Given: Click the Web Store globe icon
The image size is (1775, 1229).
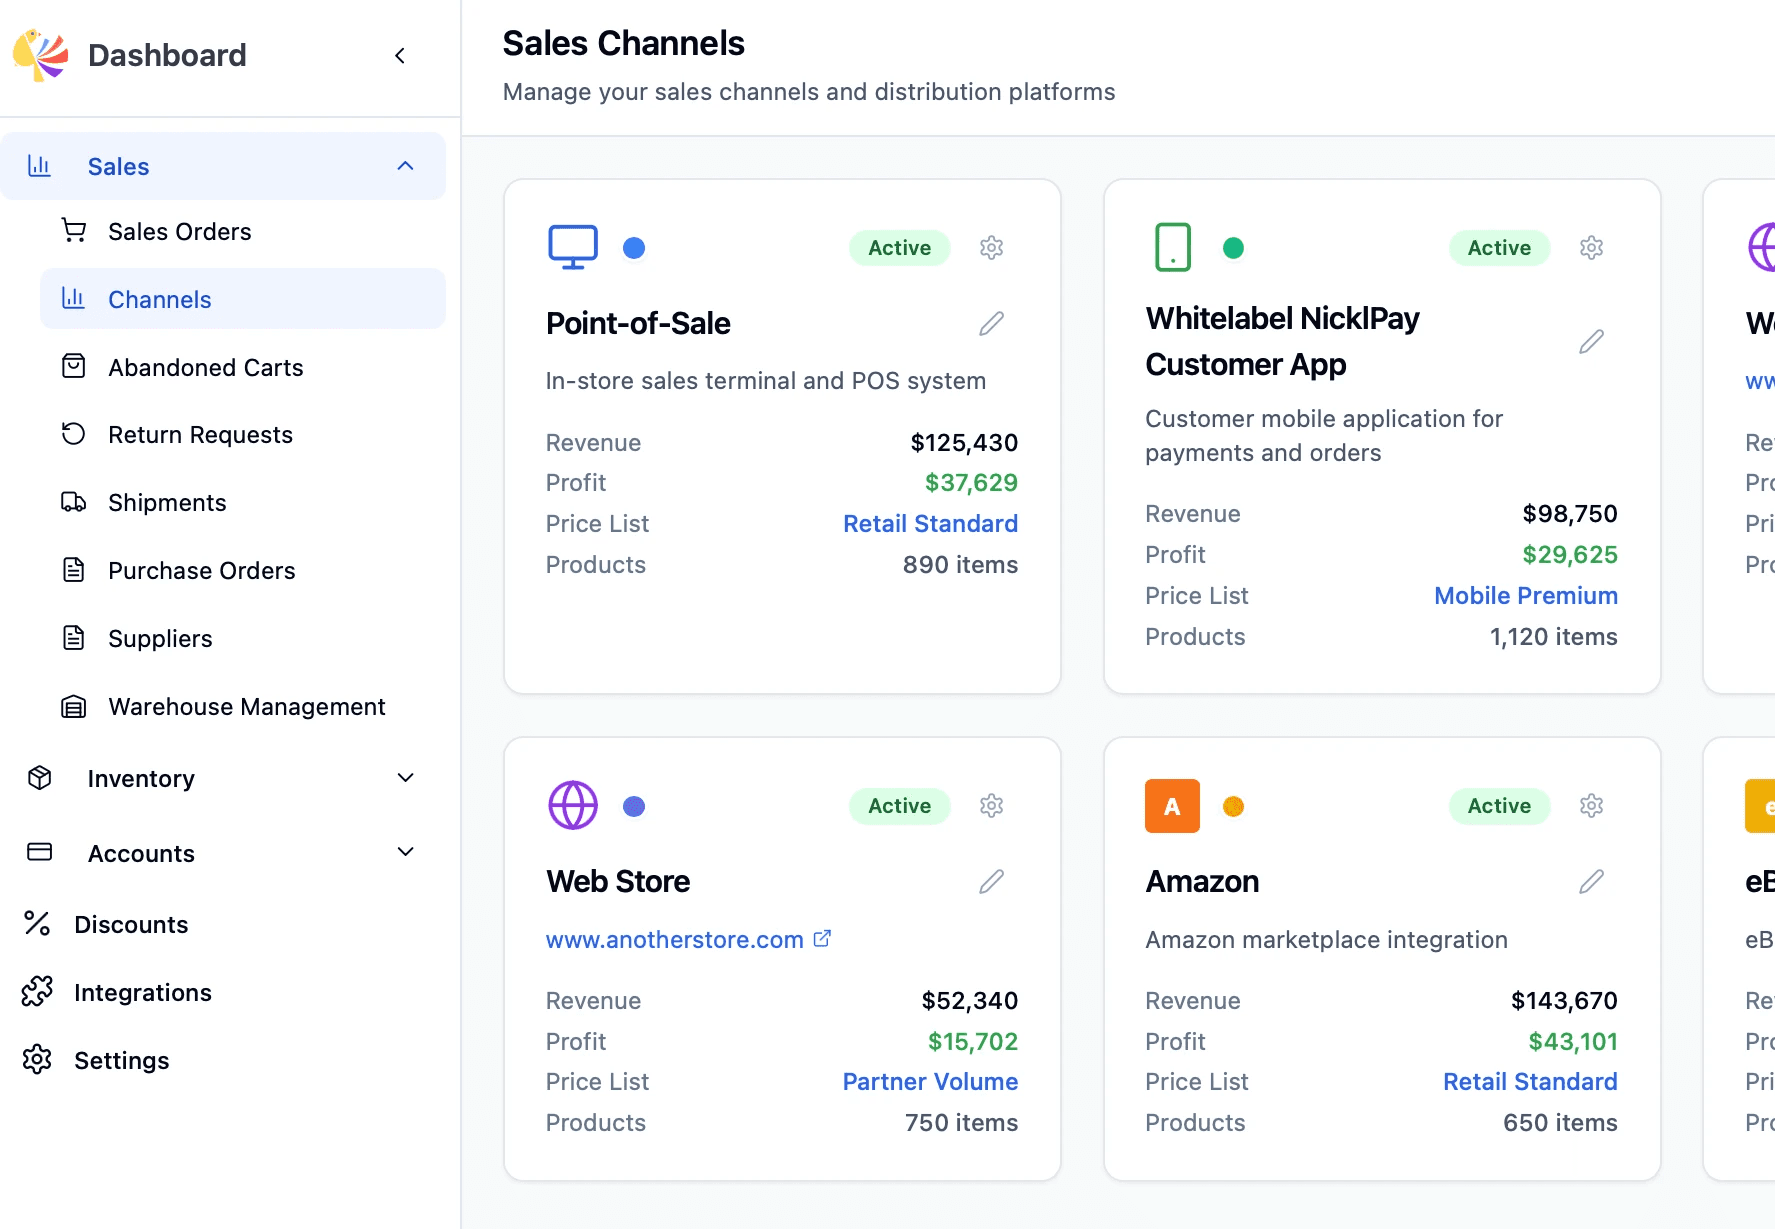Looking at the screenshot, I should click(x=573, y=805).
